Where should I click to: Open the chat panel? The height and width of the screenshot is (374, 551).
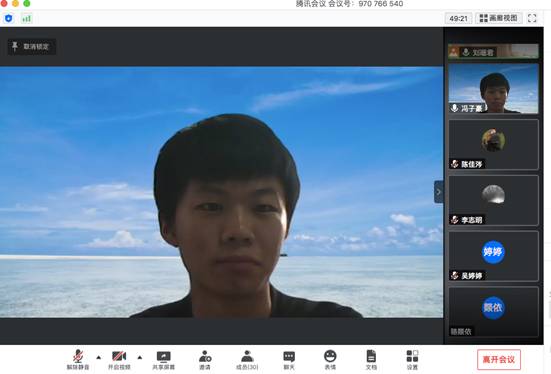[289, 360]
